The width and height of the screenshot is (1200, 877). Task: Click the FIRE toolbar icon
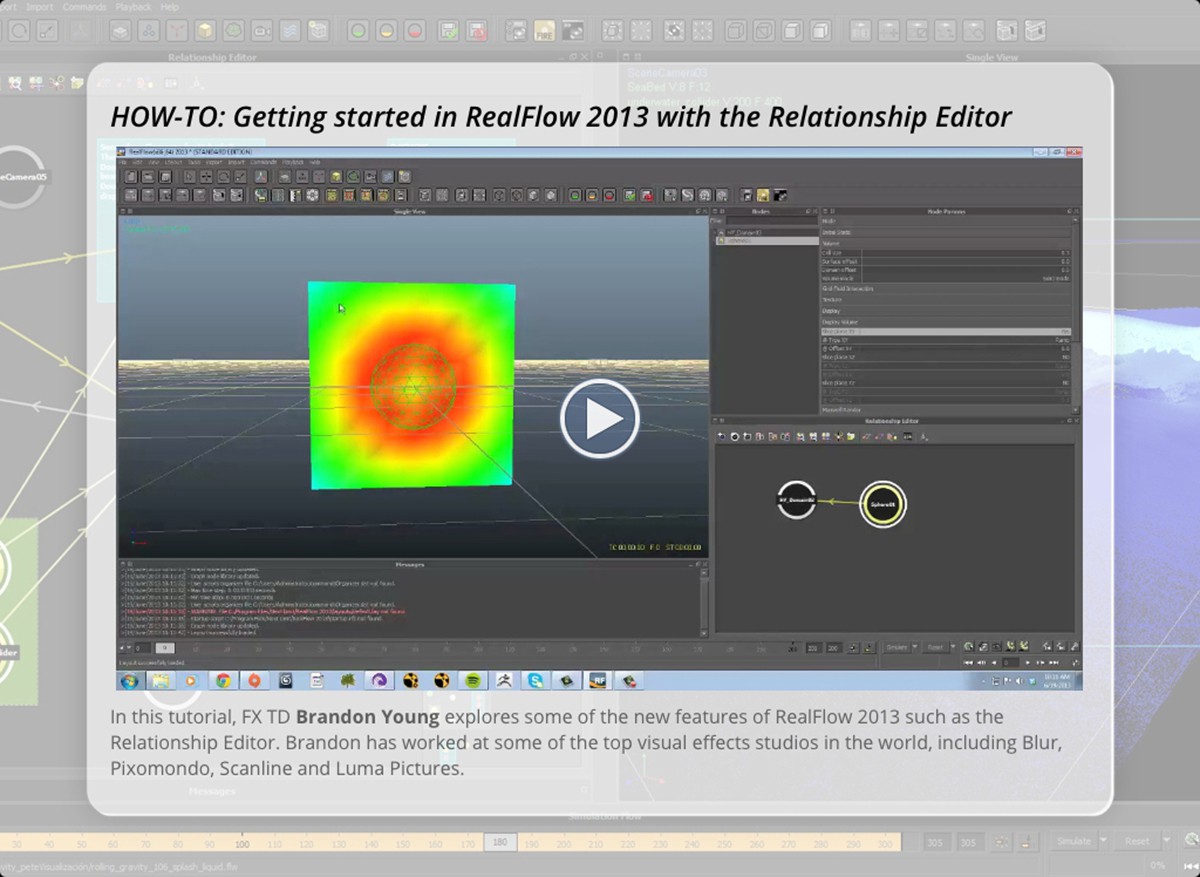coord(545,31)
